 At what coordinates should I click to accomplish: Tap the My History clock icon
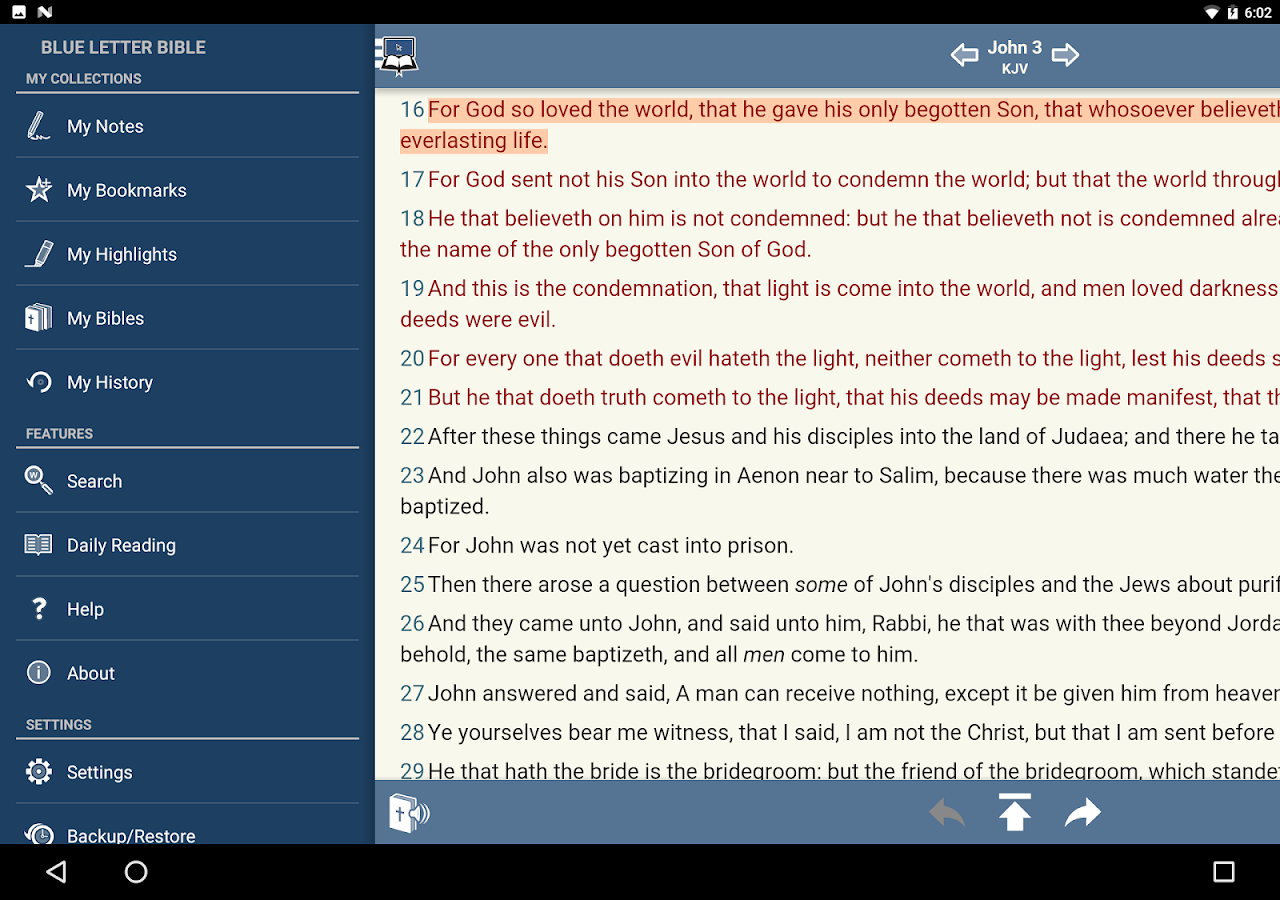coord(39,382)
